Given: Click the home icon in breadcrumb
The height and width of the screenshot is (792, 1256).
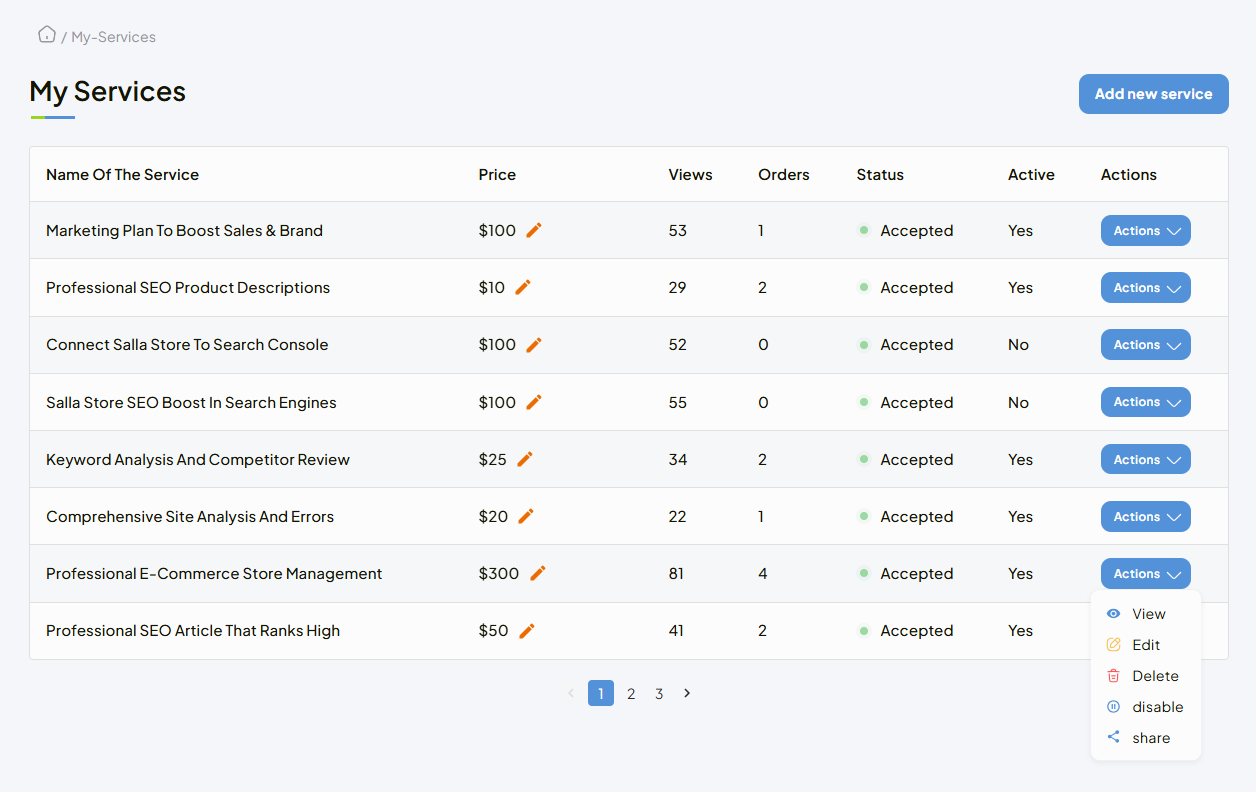Looking at the screenshot, I should (x=46, y=35).
